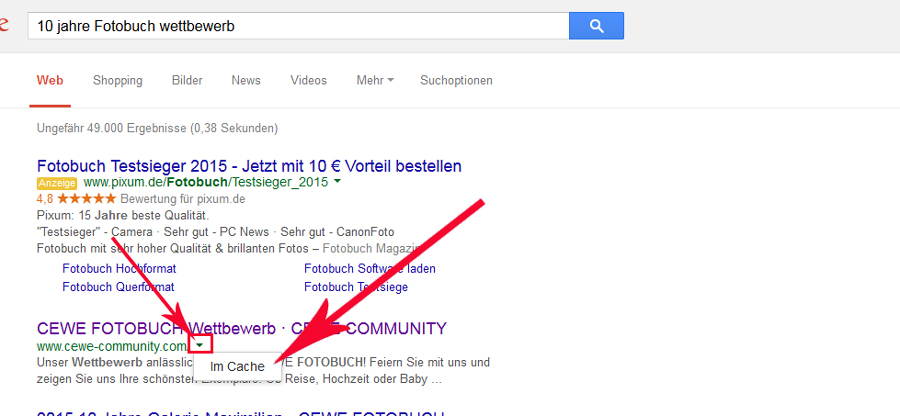Open the Bilder results tab
Image resolution: width=900 pixels, height=416 pixels.
tap(187, 80)
